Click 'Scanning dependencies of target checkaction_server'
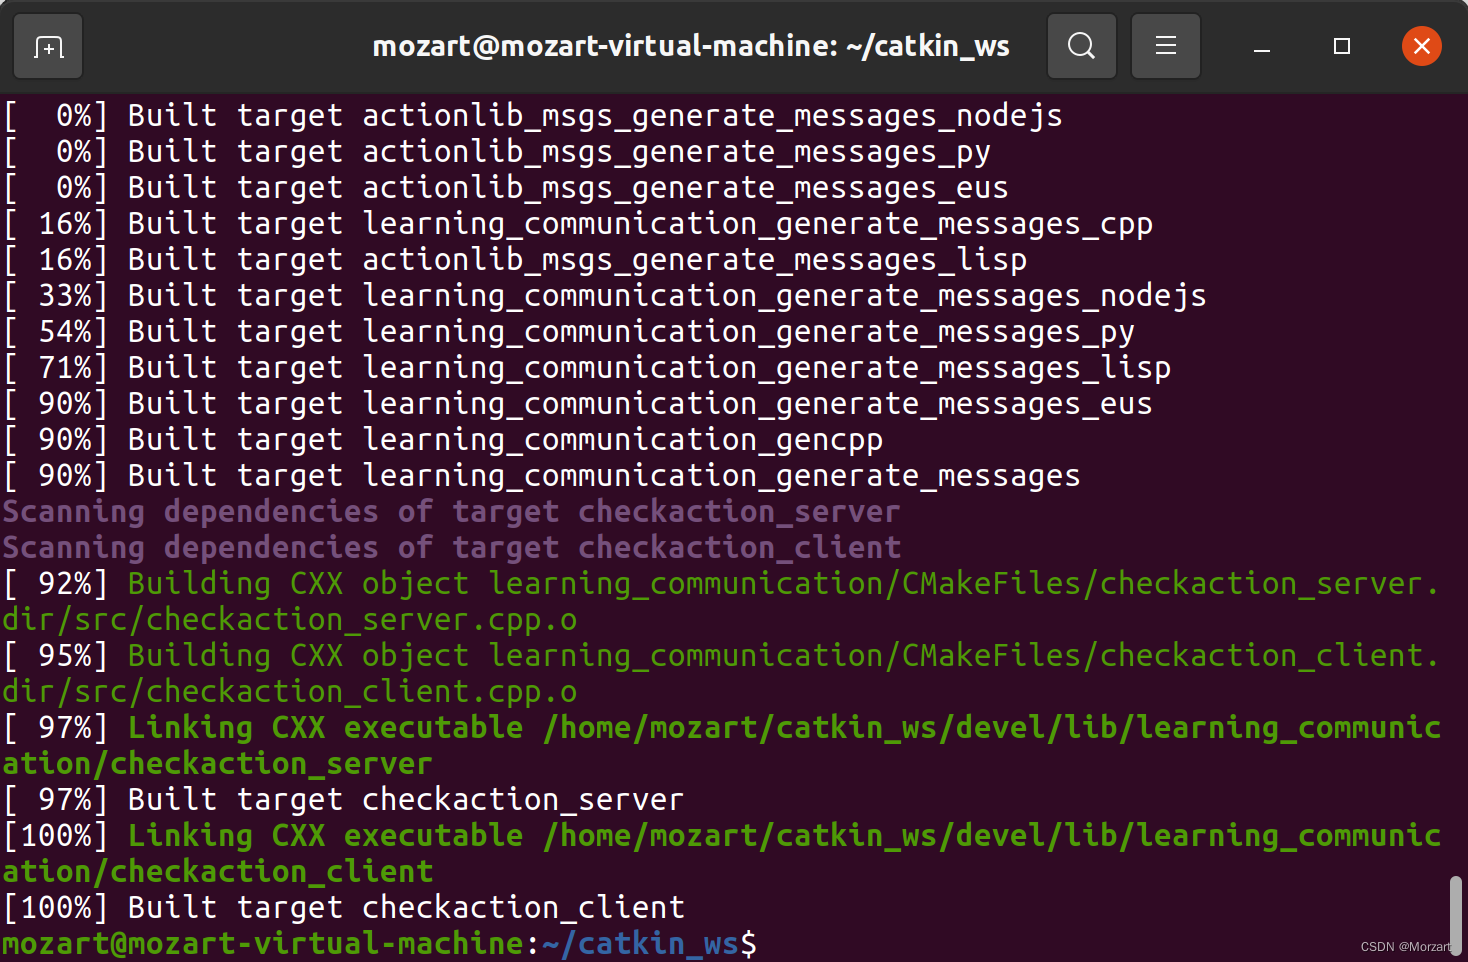This screenshot has width=1468, height=962. coord(451,512)
